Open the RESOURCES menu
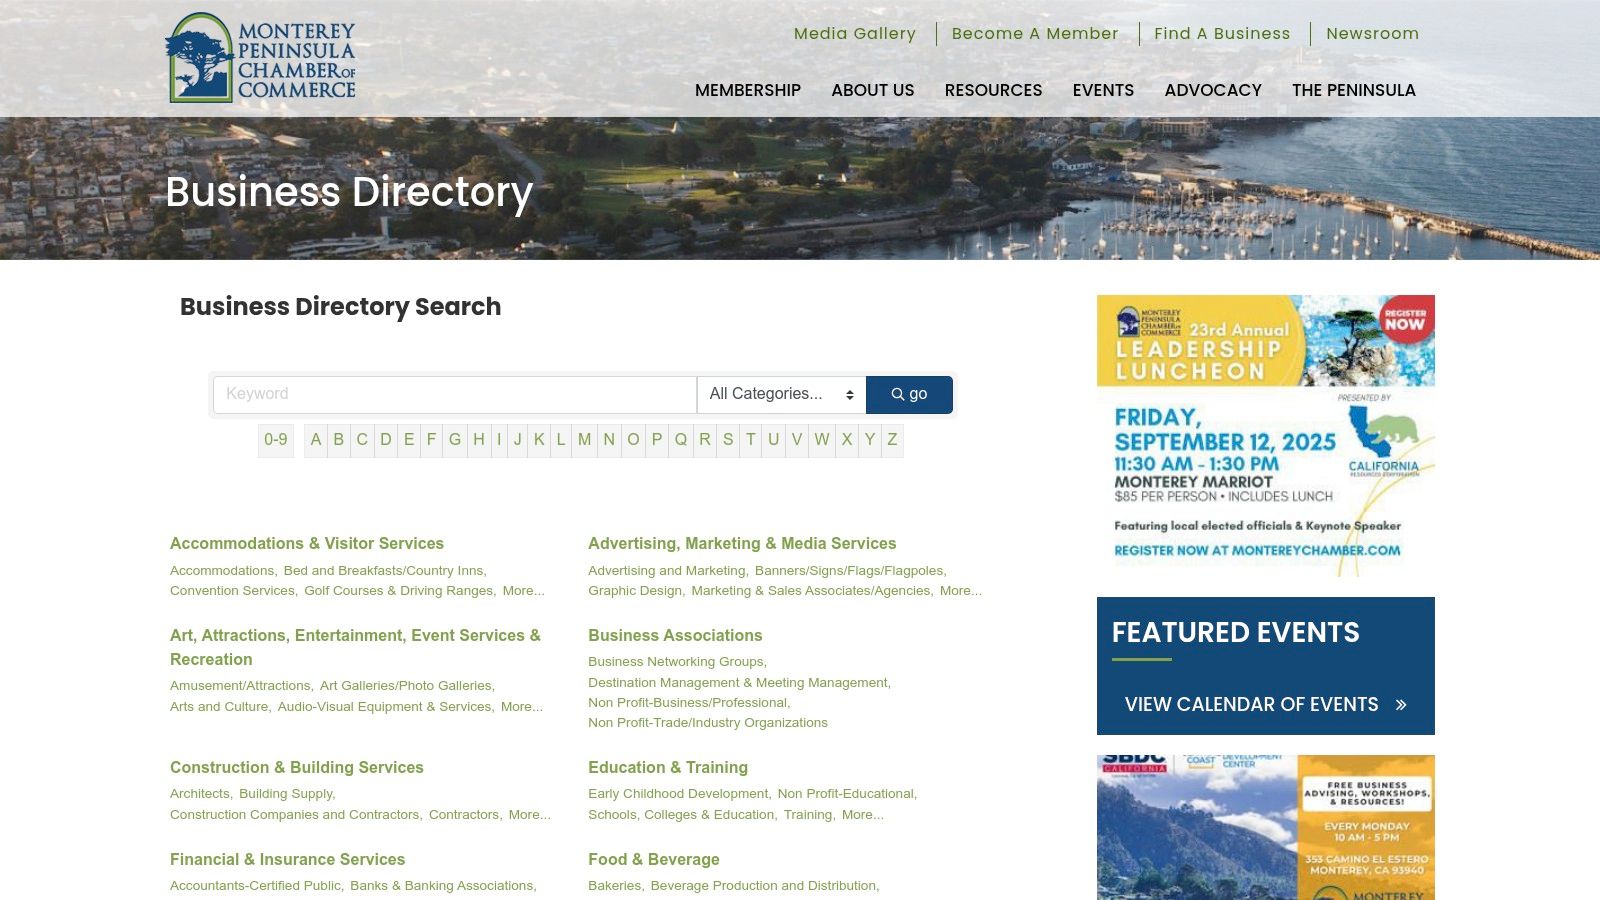 point(993,90)
